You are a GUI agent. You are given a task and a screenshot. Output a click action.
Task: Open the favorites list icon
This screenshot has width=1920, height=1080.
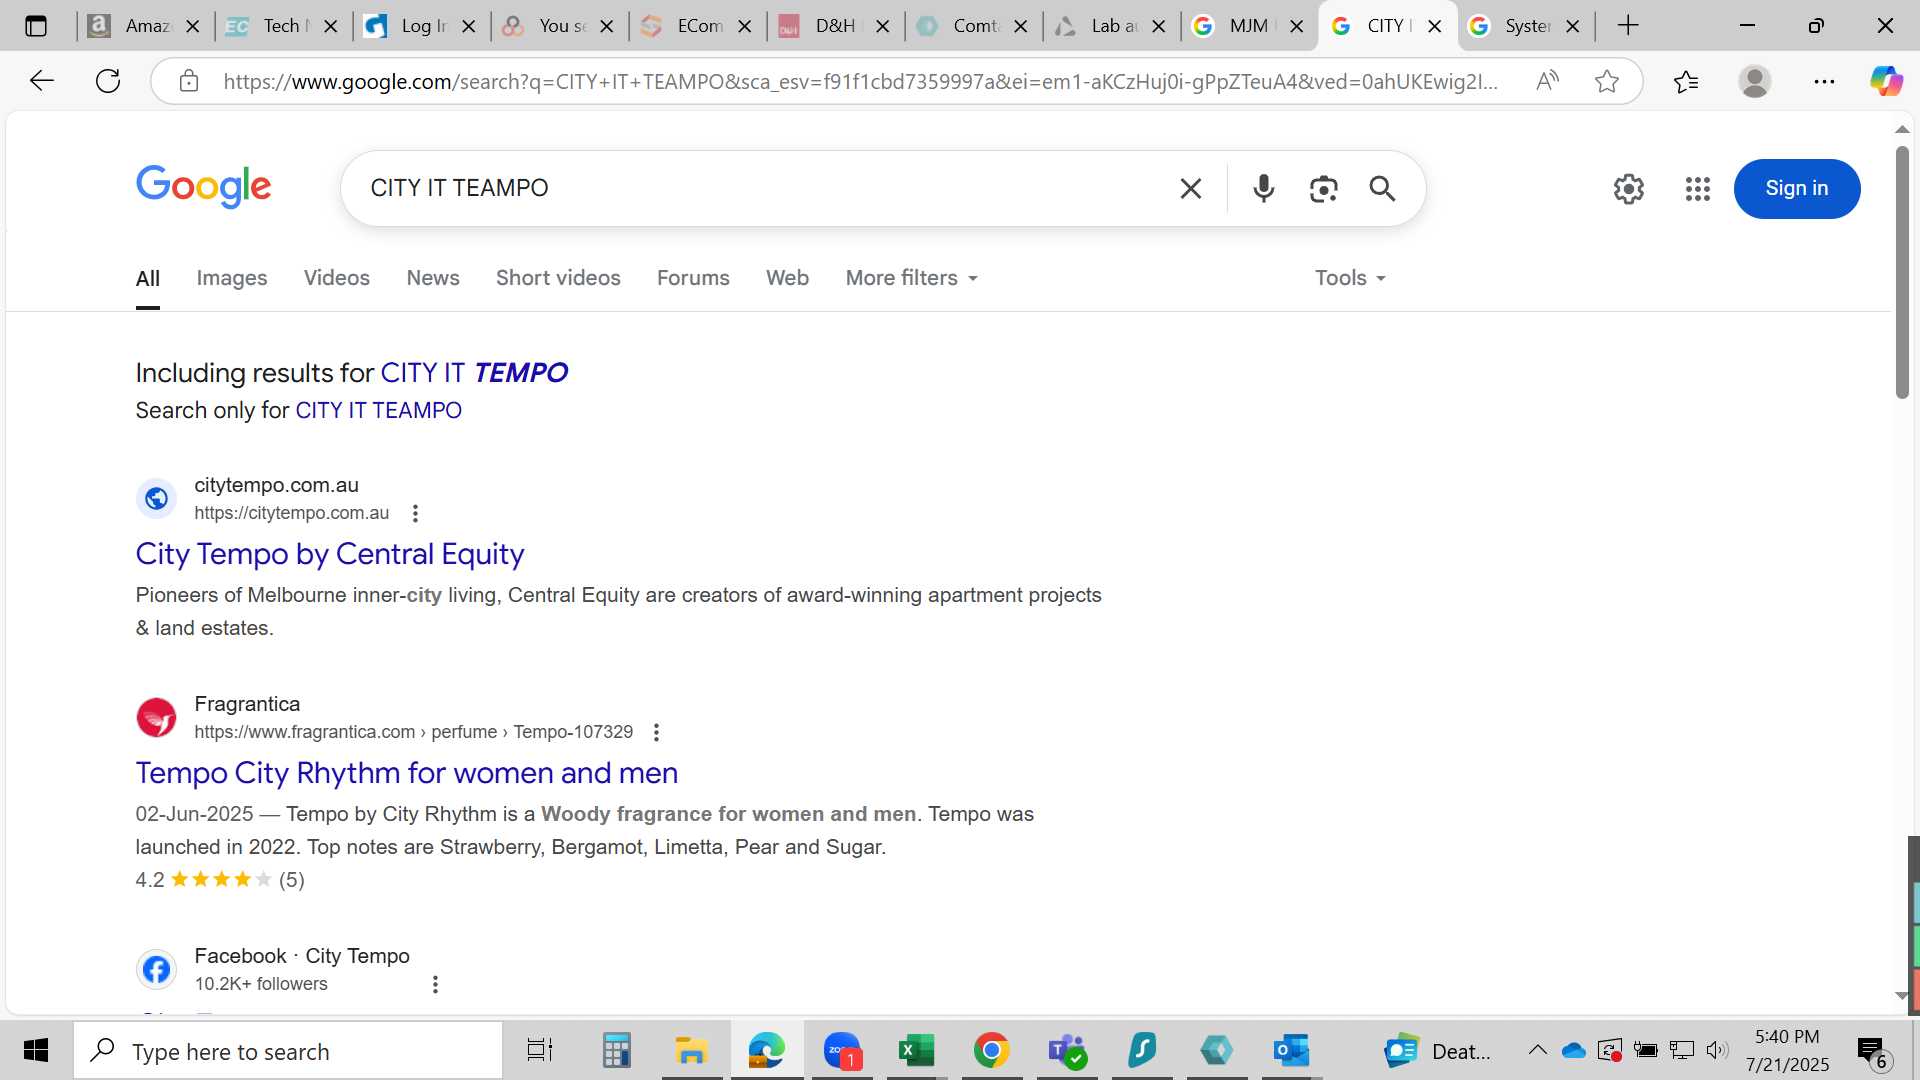(x=1686, y=81)
